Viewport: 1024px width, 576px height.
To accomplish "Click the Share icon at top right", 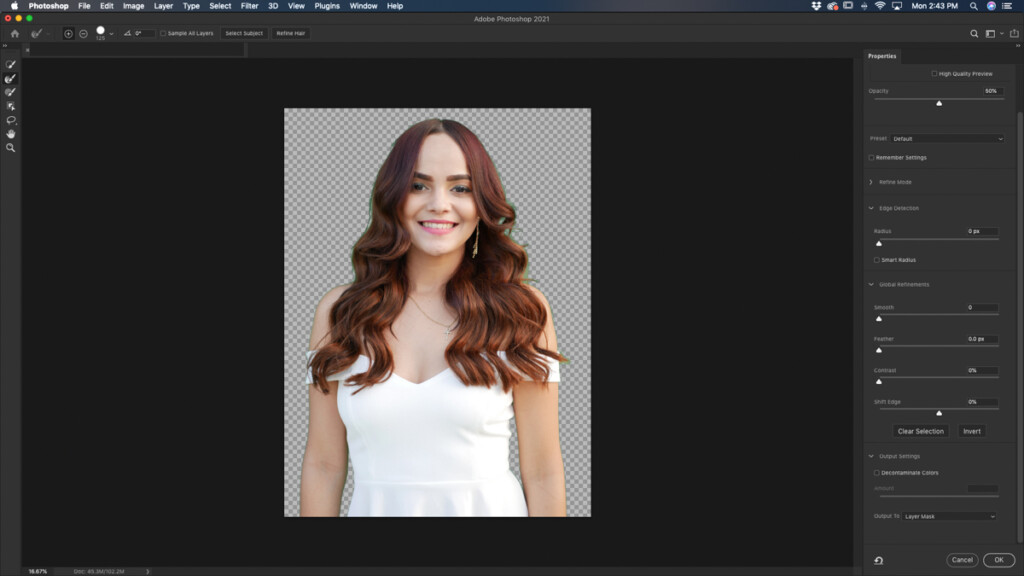I will 1014,33.
